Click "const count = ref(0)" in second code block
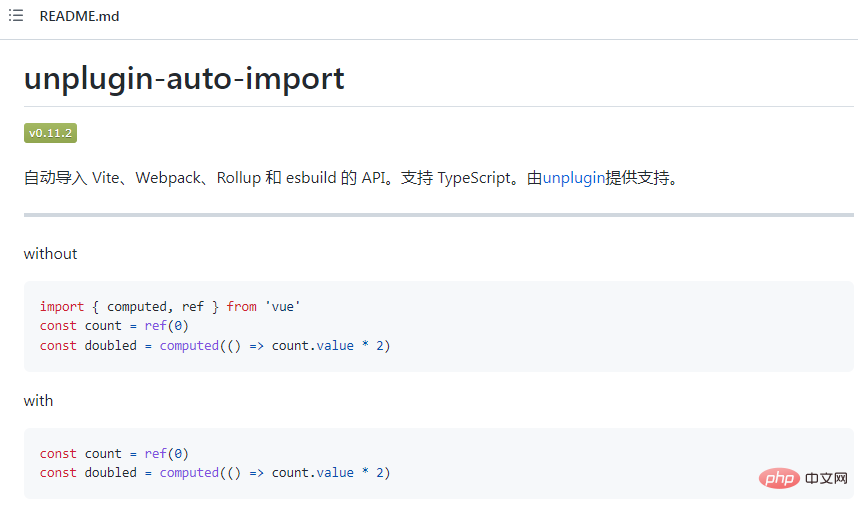858x511 pixels. 114,453
